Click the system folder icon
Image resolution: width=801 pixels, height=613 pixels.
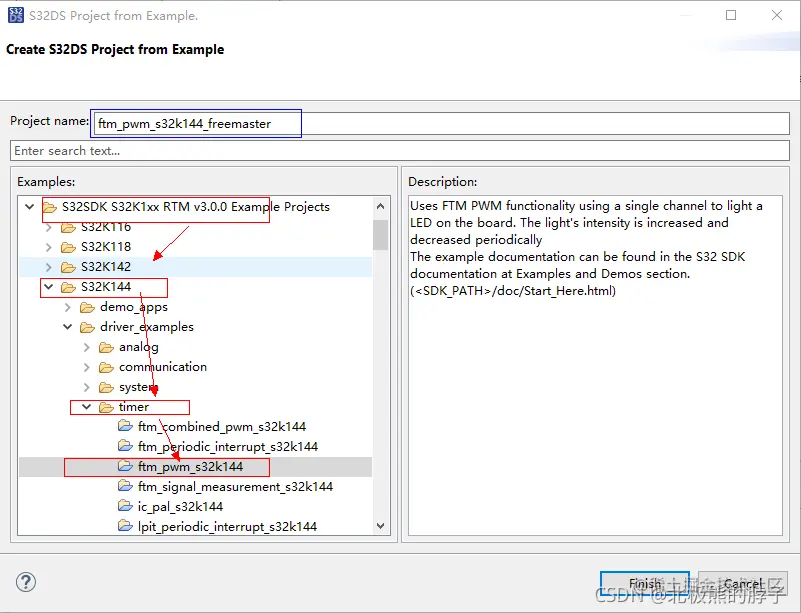pos(106,387)
